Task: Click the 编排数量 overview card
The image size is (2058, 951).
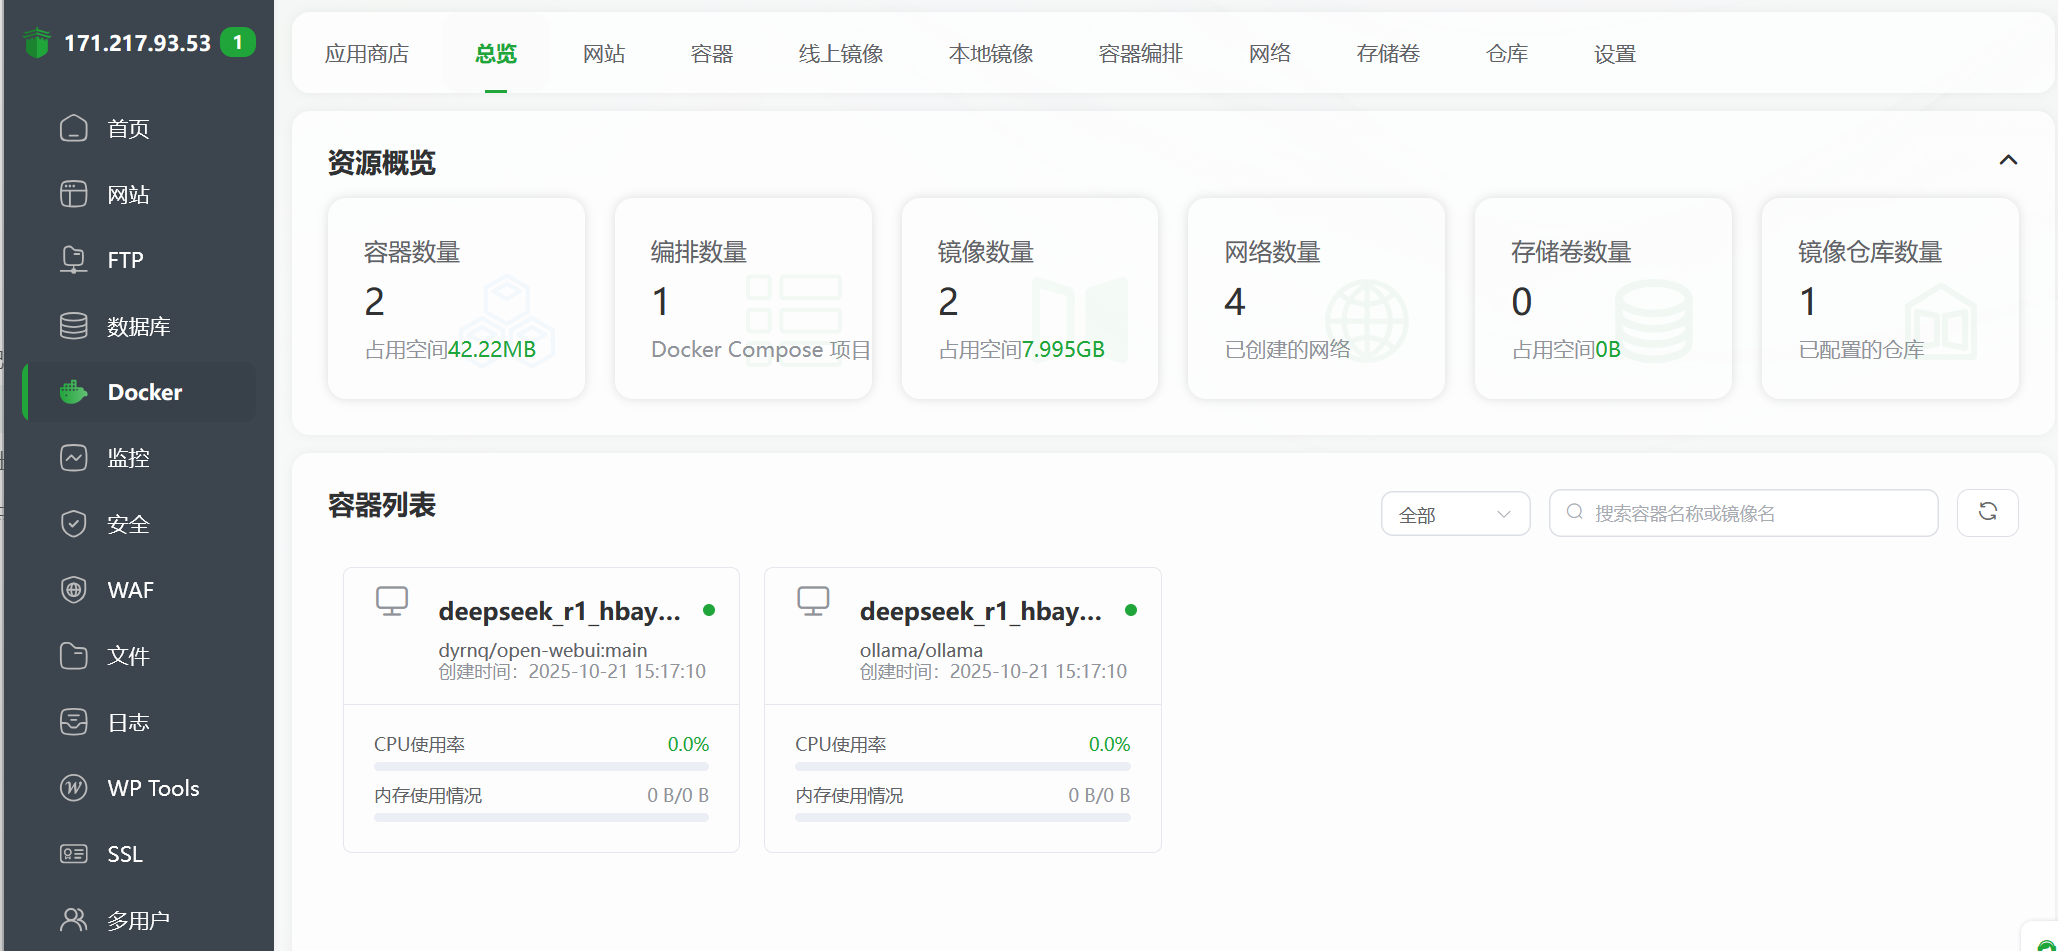Action: [743, 298]
